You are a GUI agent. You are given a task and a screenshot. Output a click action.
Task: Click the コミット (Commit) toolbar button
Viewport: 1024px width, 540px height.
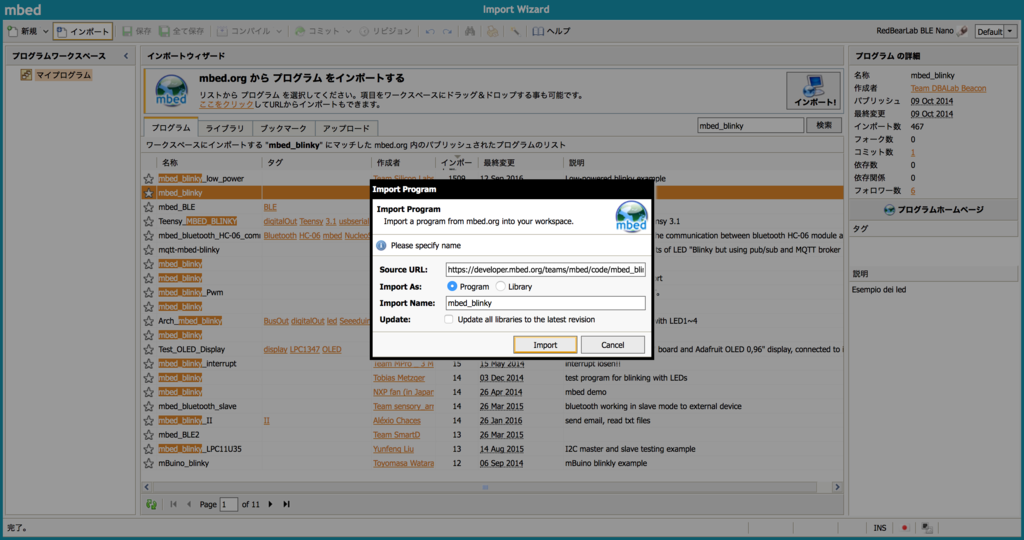pyautogui.click(x=317, y=31)
